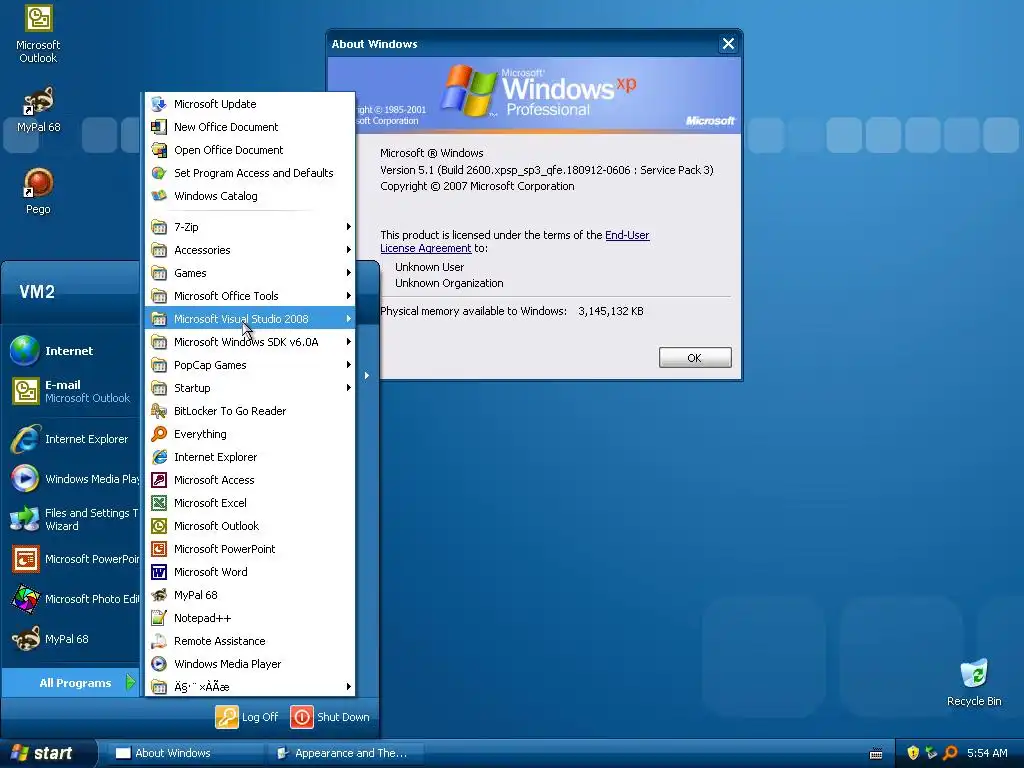Image resolution: width=1024 pixels, height=768 pixels.
Task: Switch to About Windows taskbar button
Action: click(x=185, y=753)
